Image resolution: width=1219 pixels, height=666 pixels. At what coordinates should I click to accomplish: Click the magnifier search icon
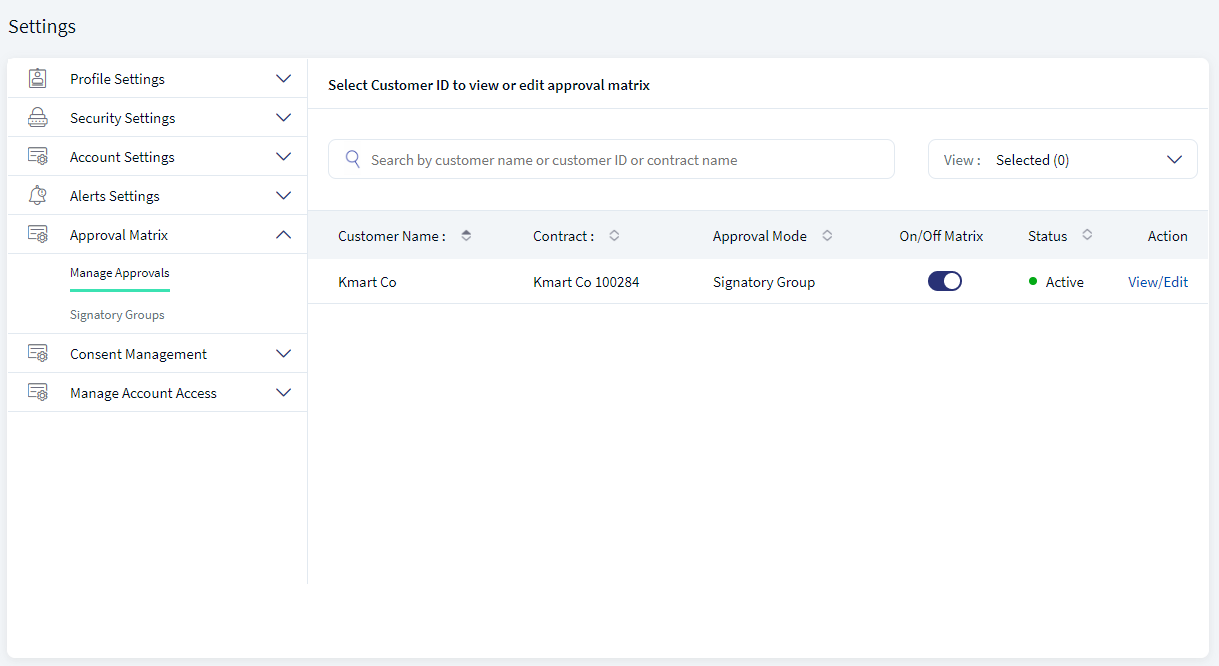click(353, 159)
